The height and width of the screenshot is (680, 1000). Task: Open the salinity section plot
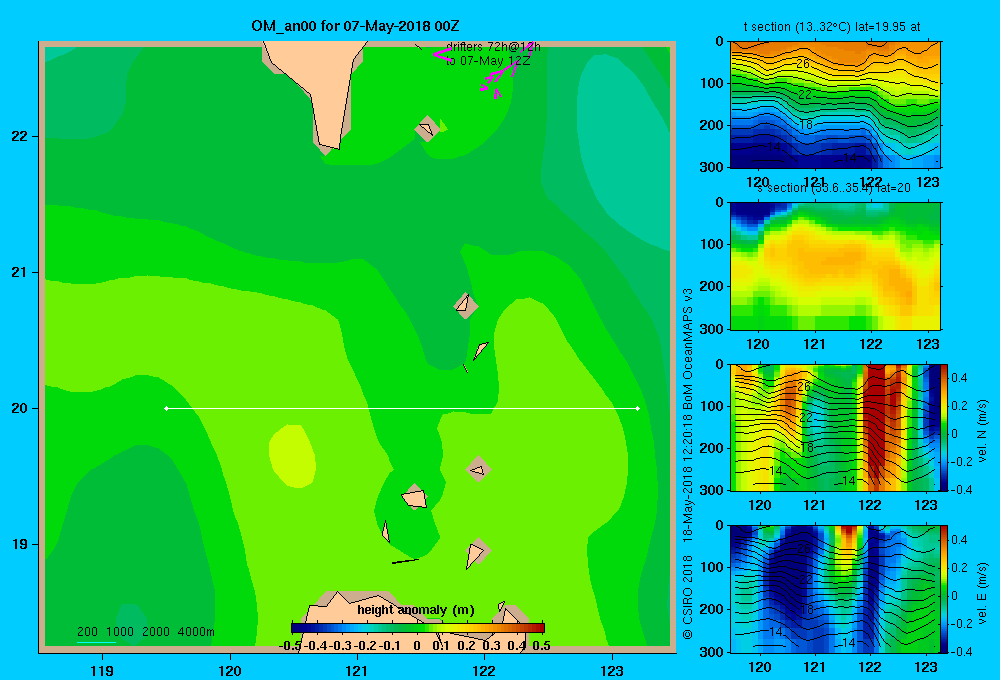point(835,266)
